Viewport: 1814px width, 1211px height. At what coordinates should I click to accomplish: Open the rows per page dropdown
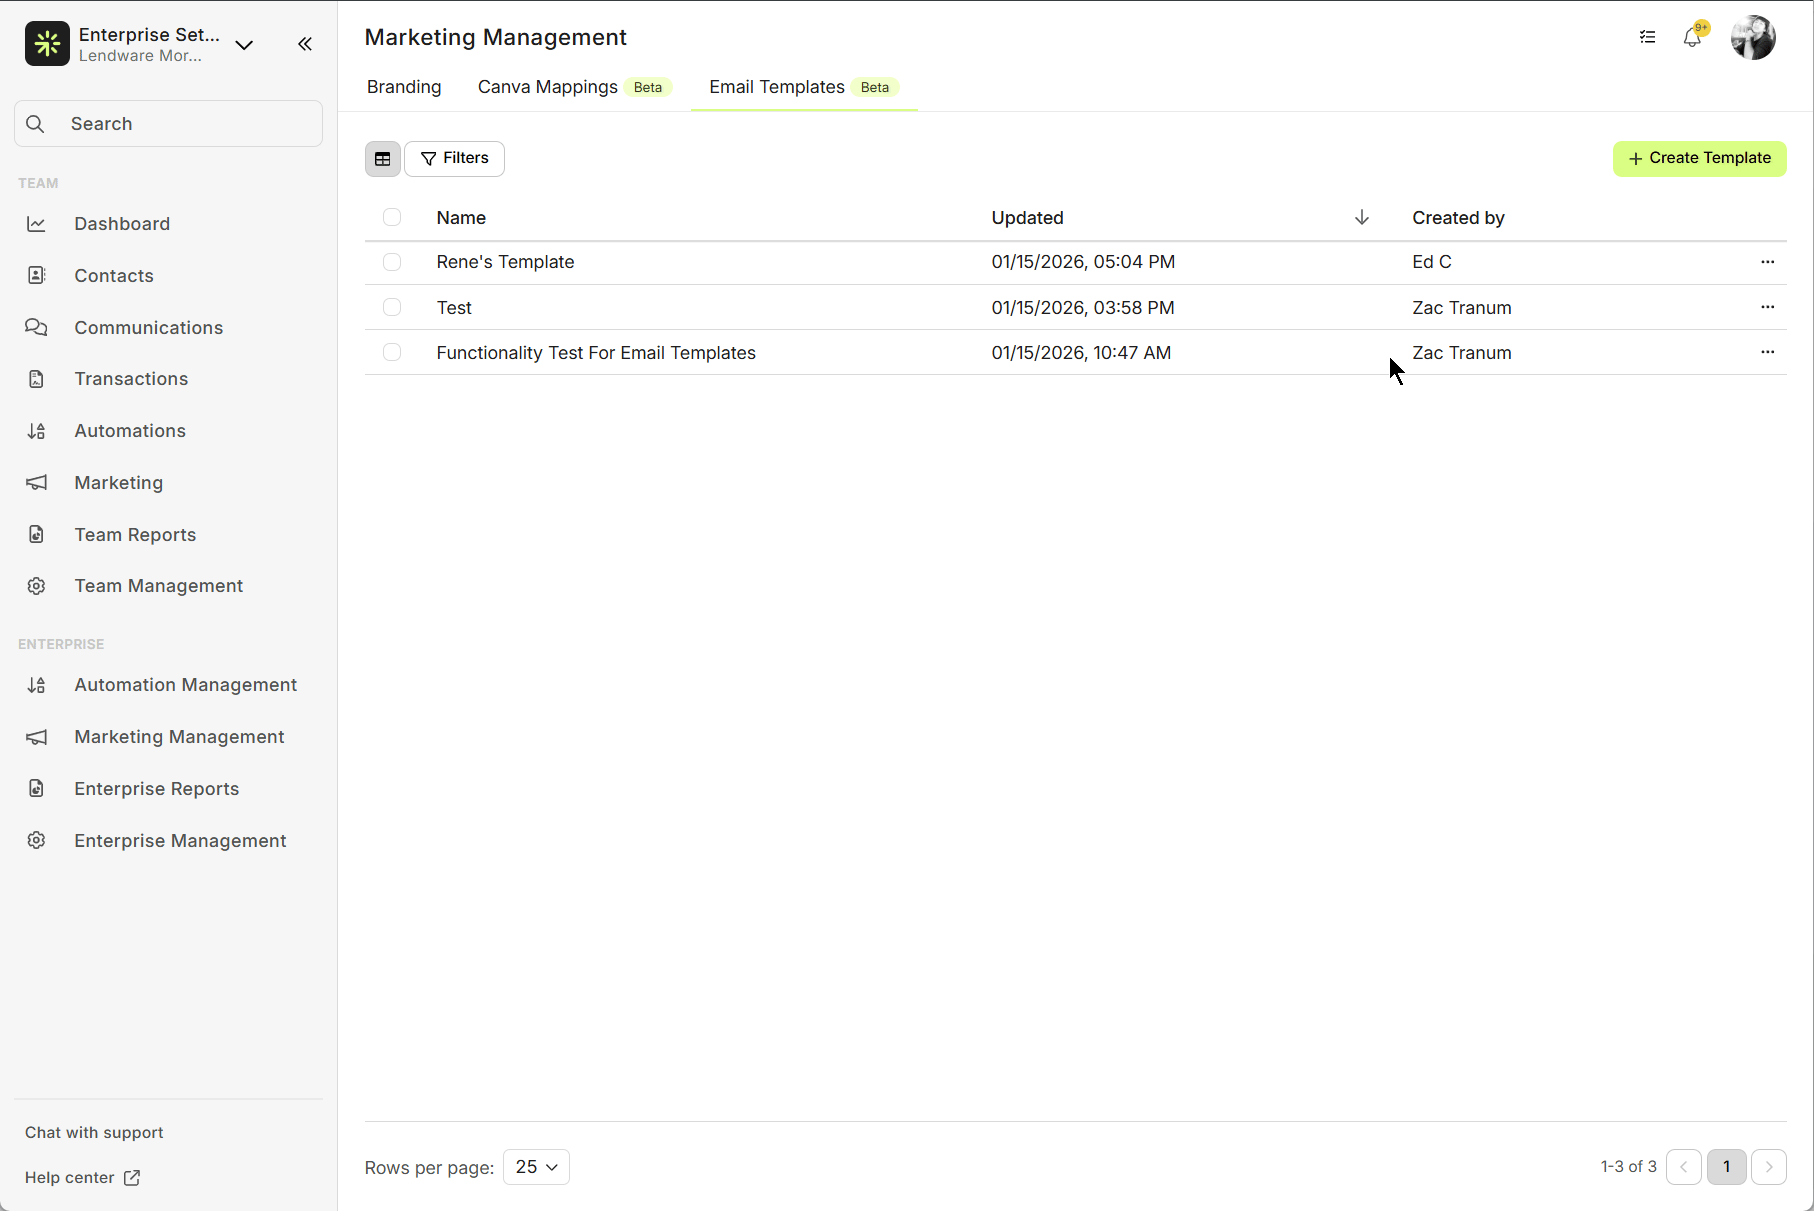tap(536, 1167)
